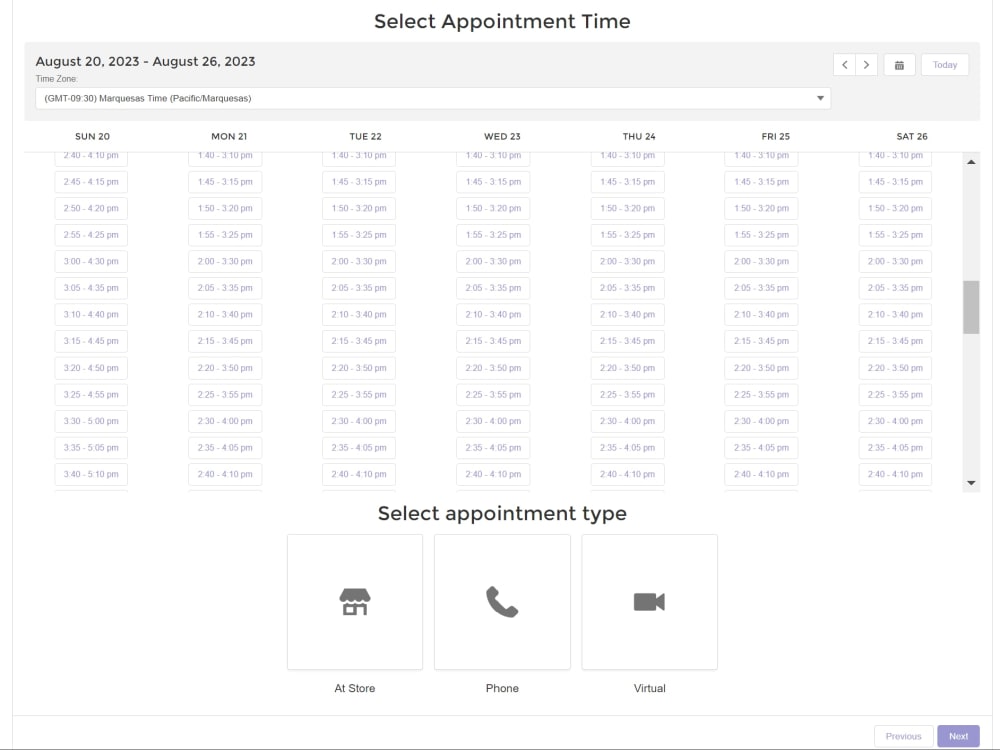Image resolution: width=1000 pixels, height=750 pixels.
Task: Select Monday 2:15 - 3:45 pm slot
Action: 225,341
